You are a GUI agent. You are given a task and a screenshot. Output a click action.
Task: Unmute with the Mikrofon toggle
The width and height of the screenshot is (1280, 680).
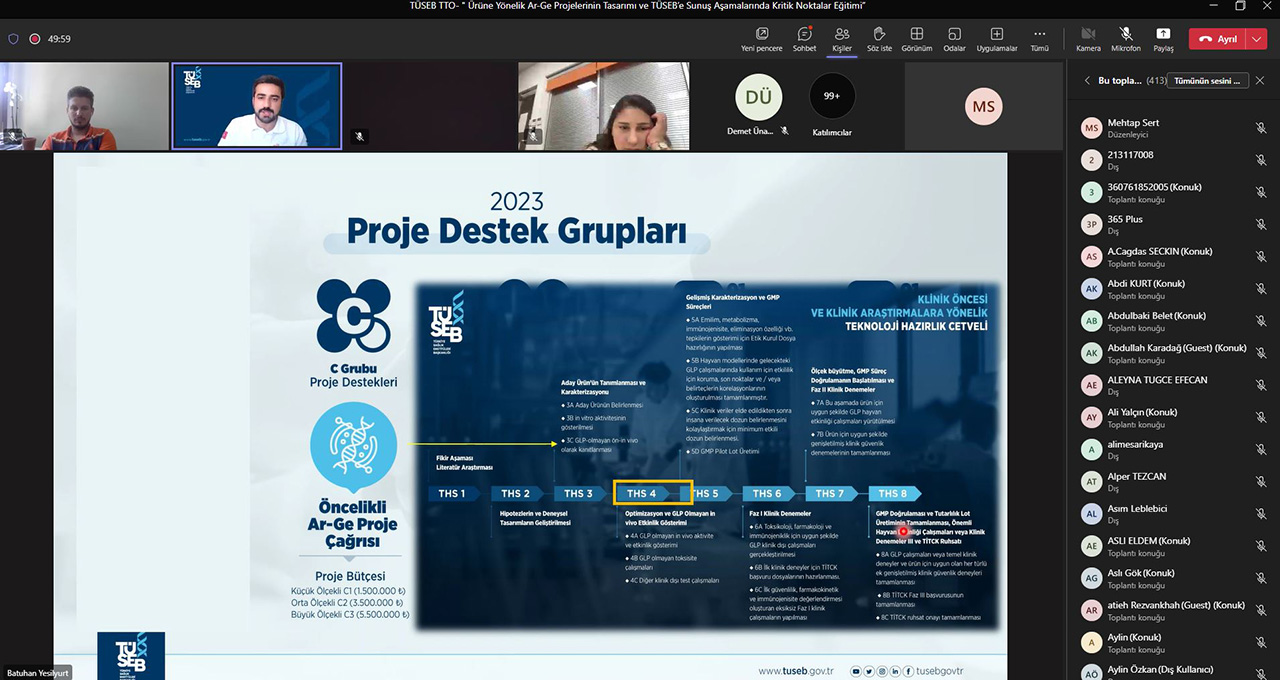click(x=1126, y=39)
